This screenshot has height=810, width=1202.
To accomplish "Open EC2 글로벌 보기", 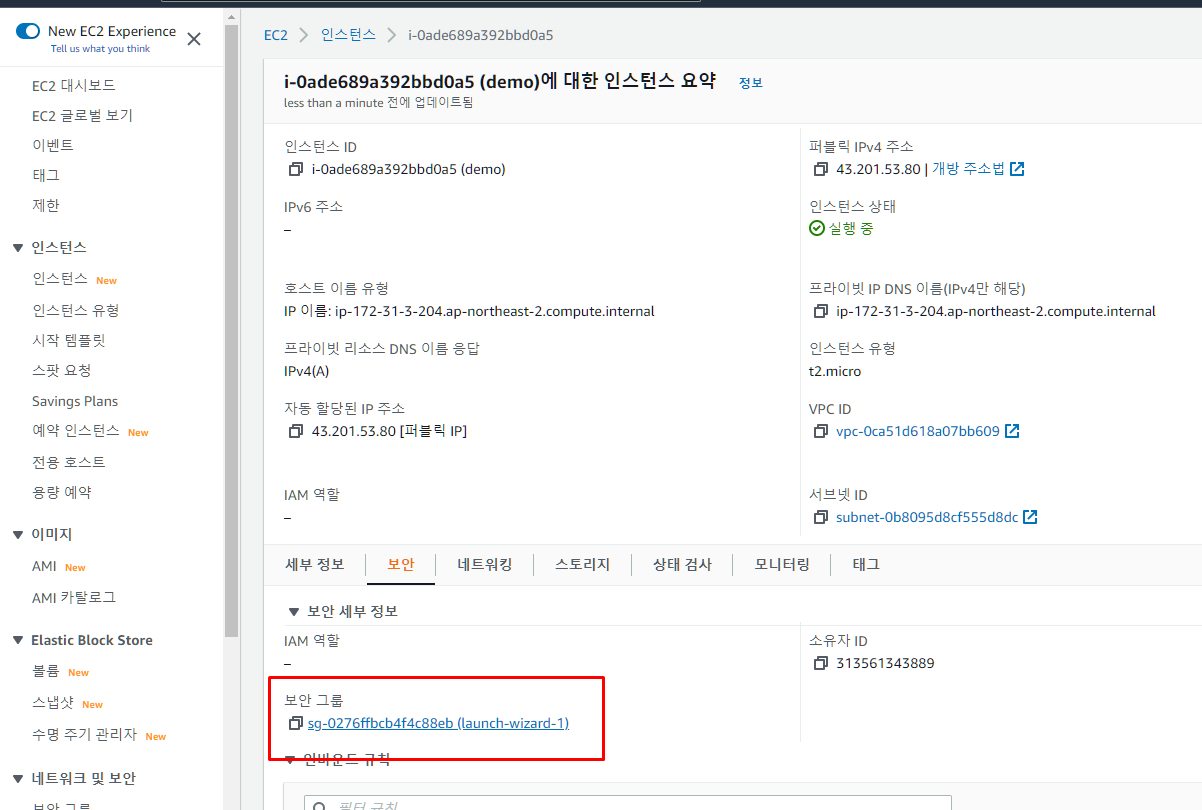I will click(x=82, y=115).
